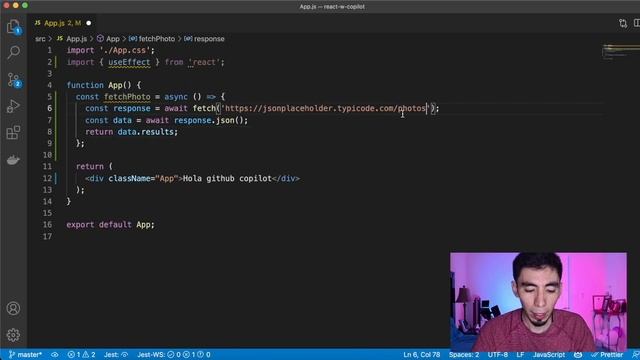Click line number 17 in gutter
The height and width of the screenshot is (360, 640).
coord(47,236)
